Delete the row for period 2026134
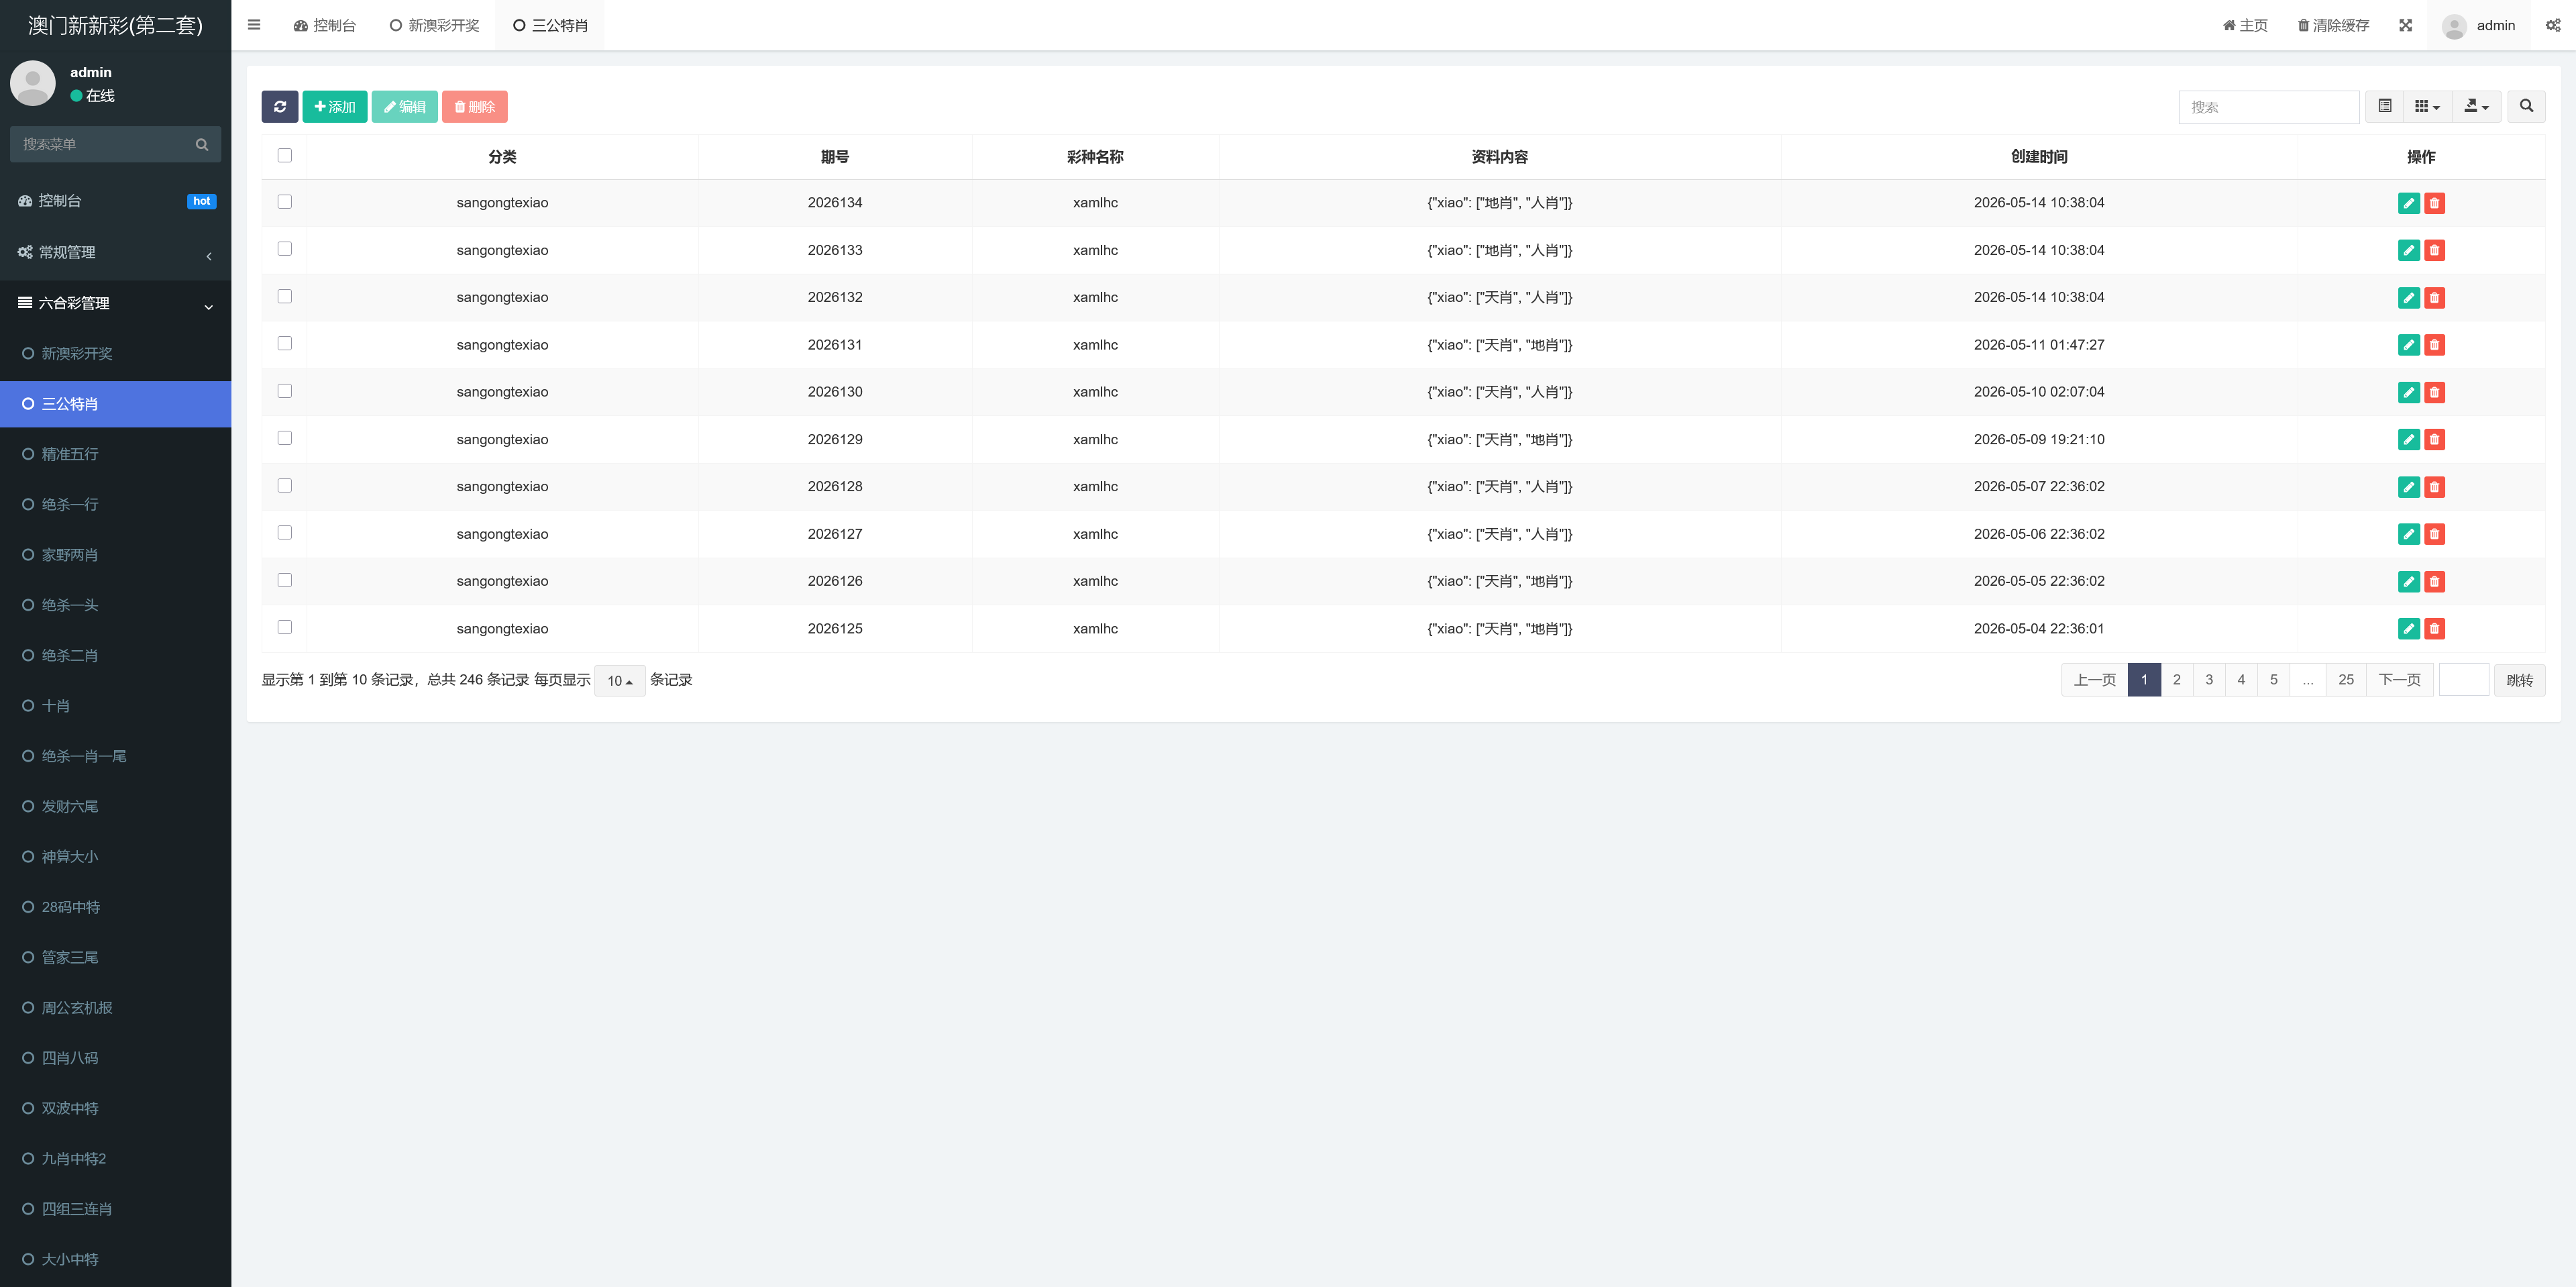 click(2434, 203)
